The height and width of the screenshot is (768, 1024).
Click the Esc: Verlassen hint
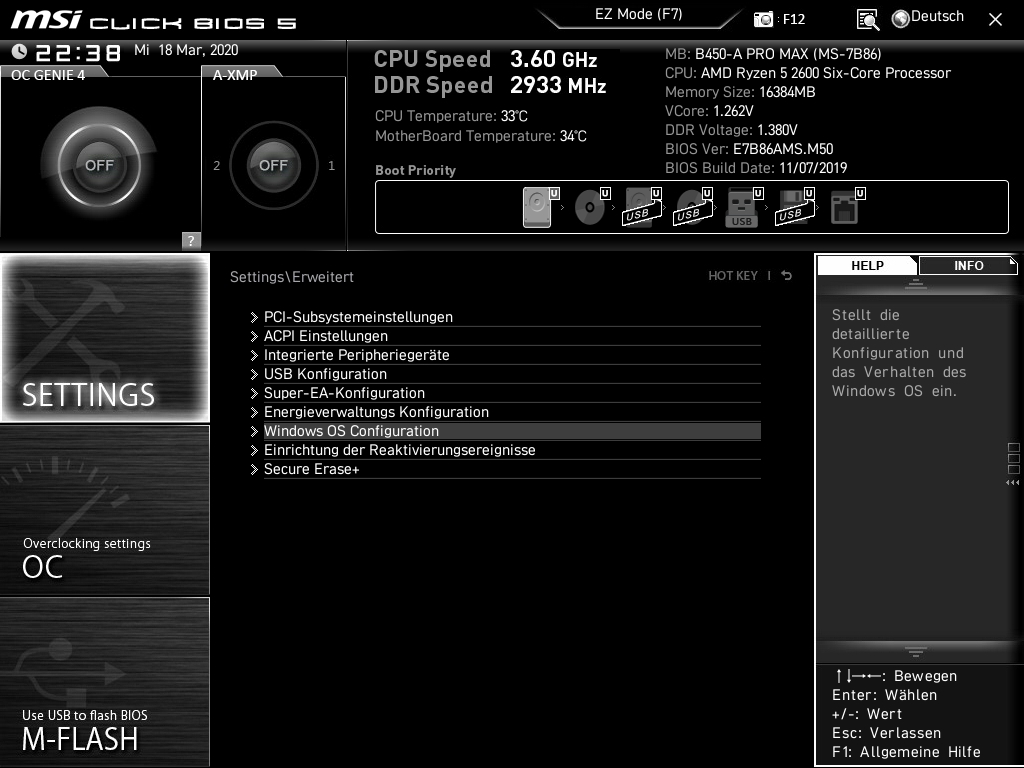[x=887, y=733]
